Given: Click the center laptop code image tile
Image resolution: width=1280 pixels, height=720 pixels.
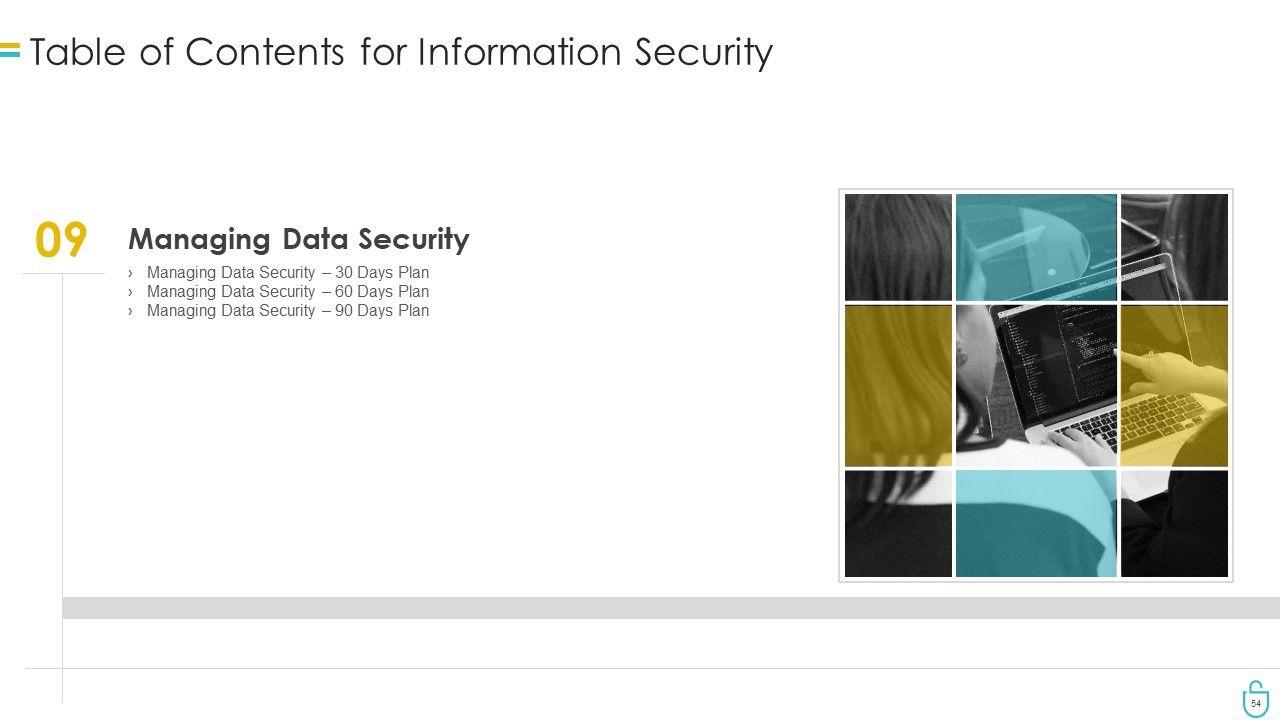Looking at the screenshot, I should pos(1036,385).
